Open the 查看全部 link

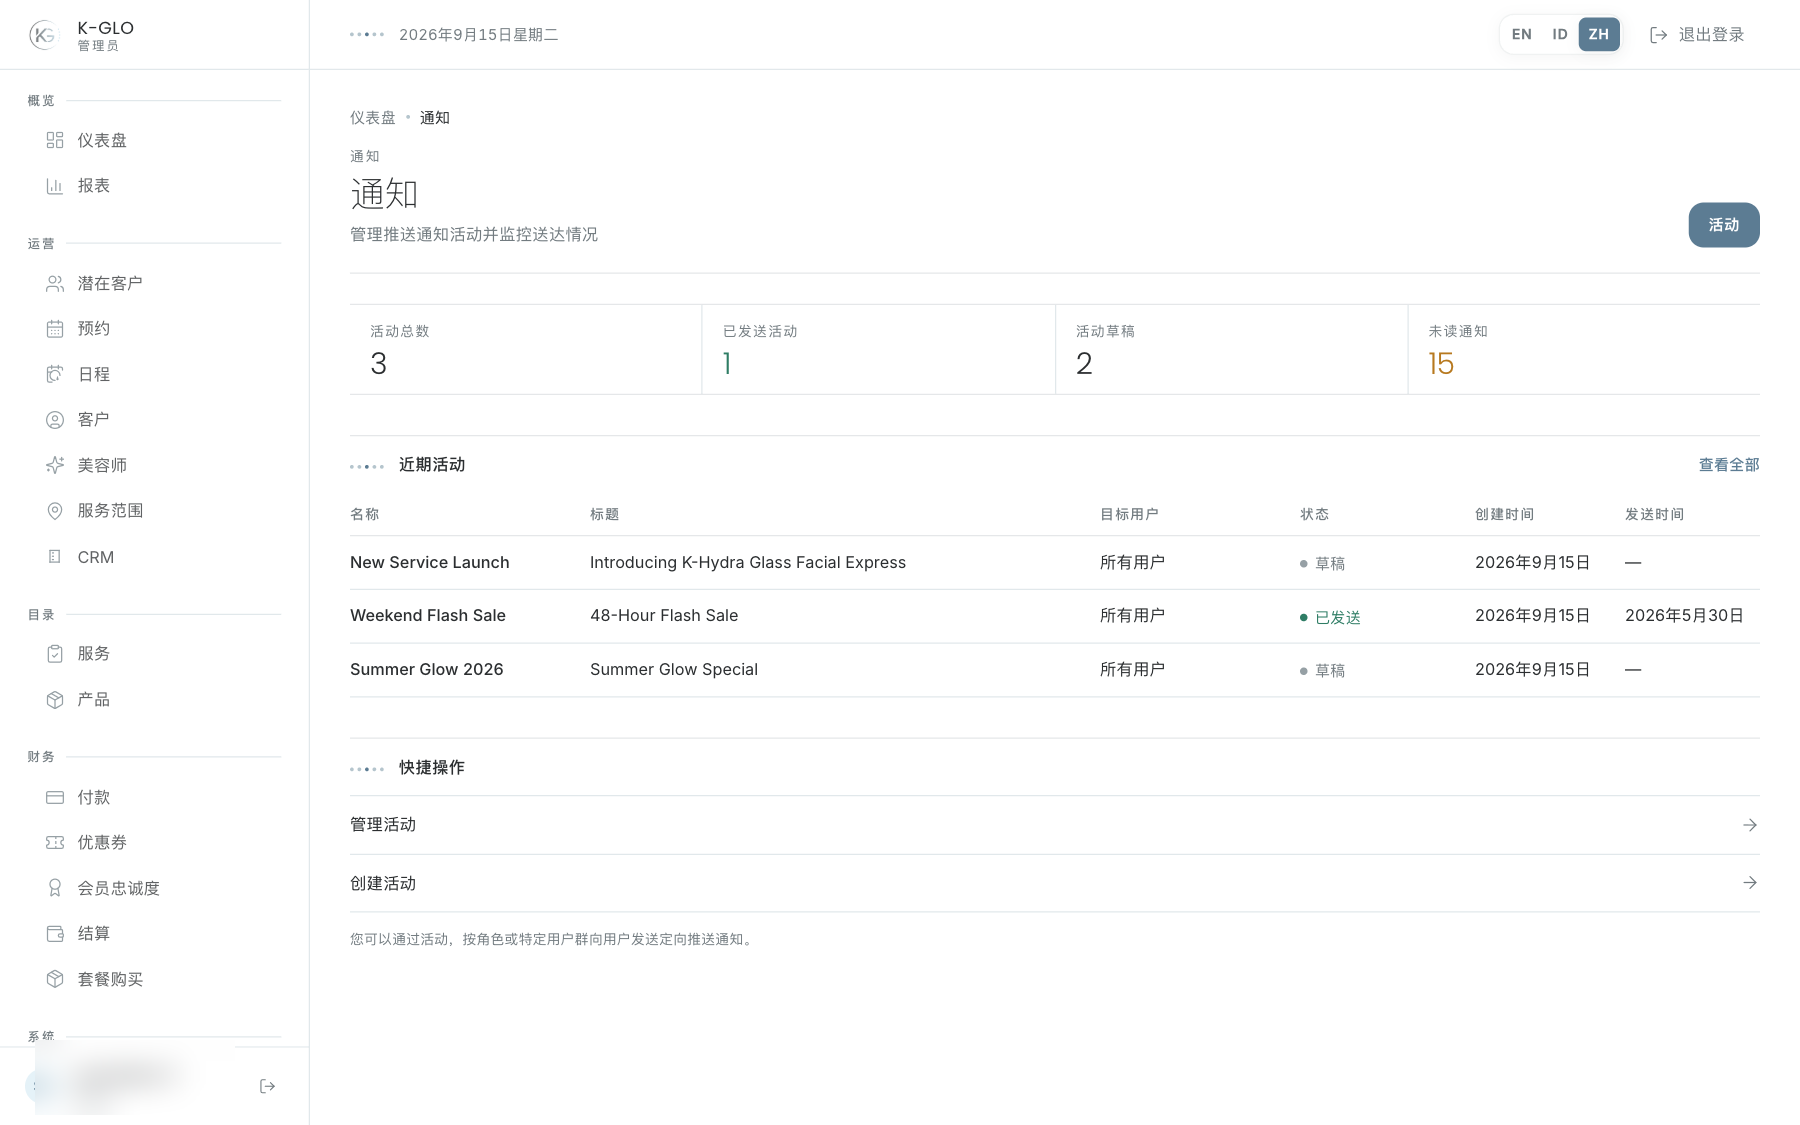coord(1729,465)
